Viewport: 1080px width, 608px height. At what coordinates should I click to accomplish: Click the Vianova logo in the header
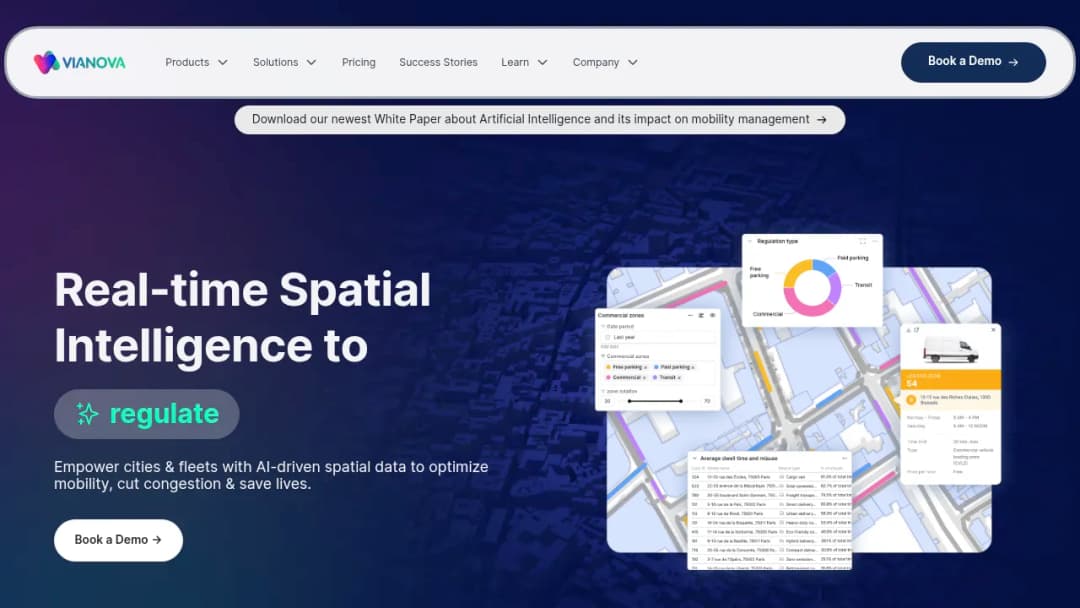(x=80, y=63)
